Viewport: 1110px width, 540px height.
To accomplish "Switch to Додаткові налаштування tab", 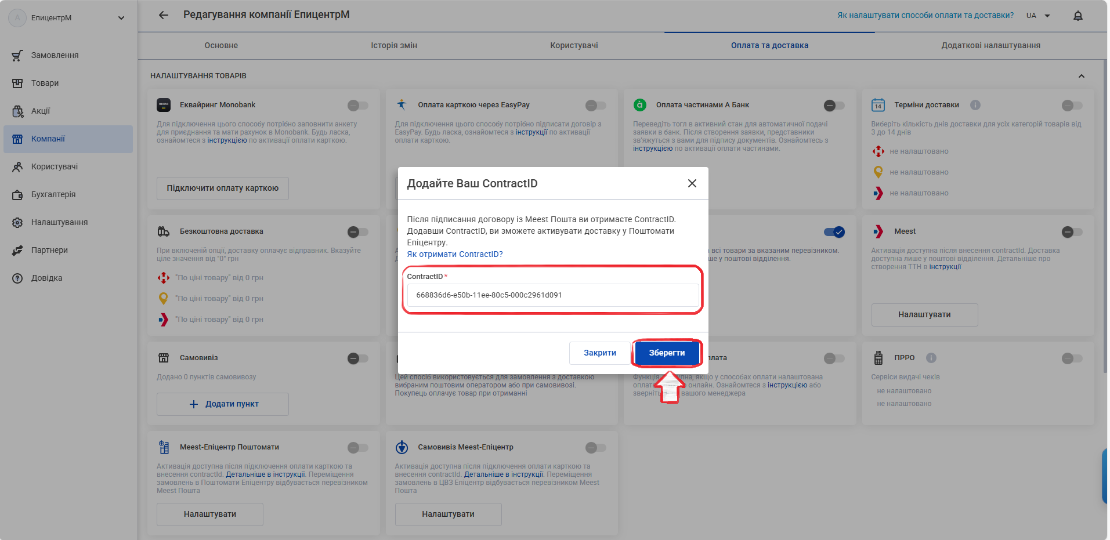I will click(x=990, y=45).
